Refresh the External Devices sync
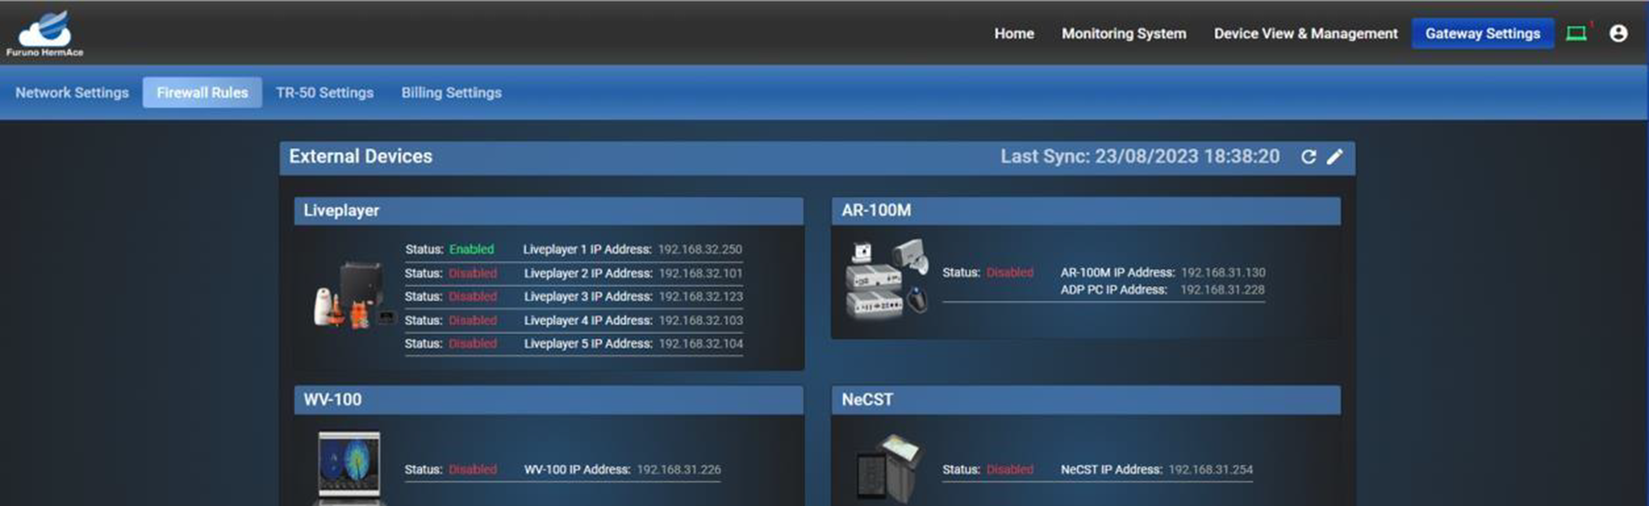 [1308, 156]
